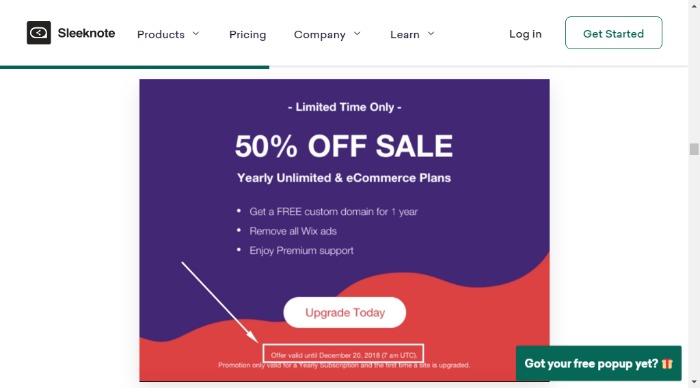
Task: Expand the Company dropdown chevron
Action: (x=357, y=33)
